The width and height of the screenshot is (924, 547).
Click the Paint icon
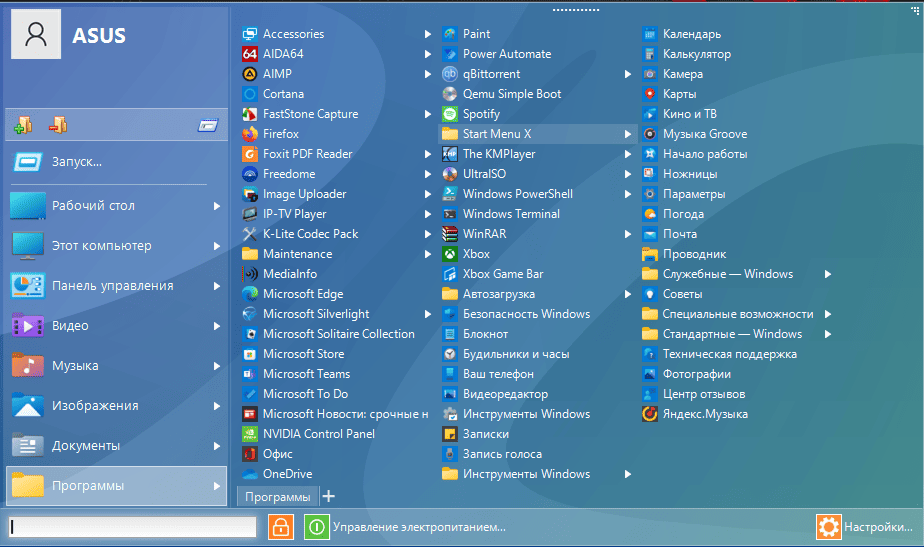point(450,34)
